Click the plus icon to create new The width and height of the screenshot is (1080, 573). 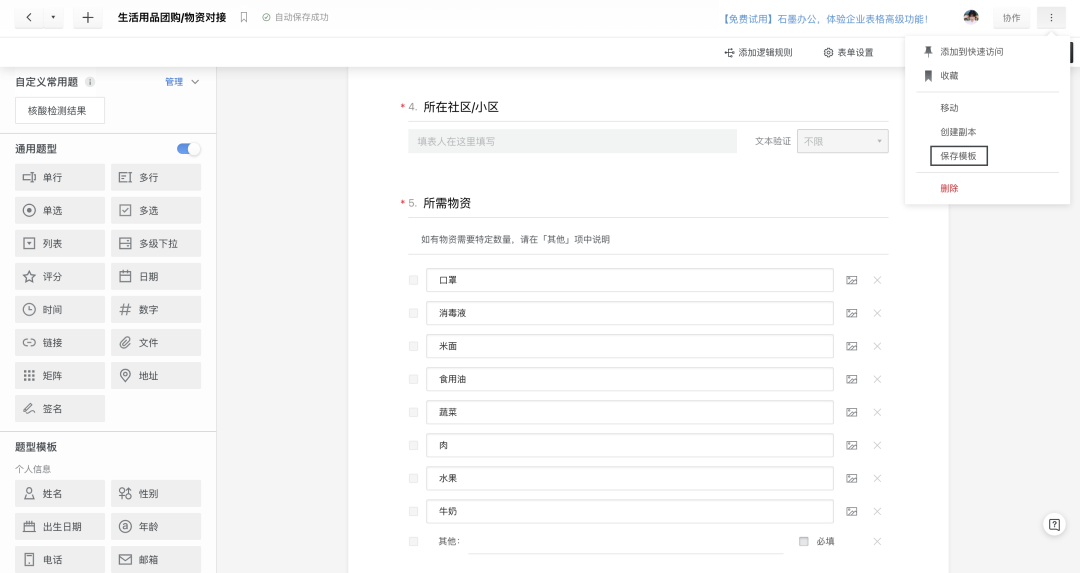(87, 18)
